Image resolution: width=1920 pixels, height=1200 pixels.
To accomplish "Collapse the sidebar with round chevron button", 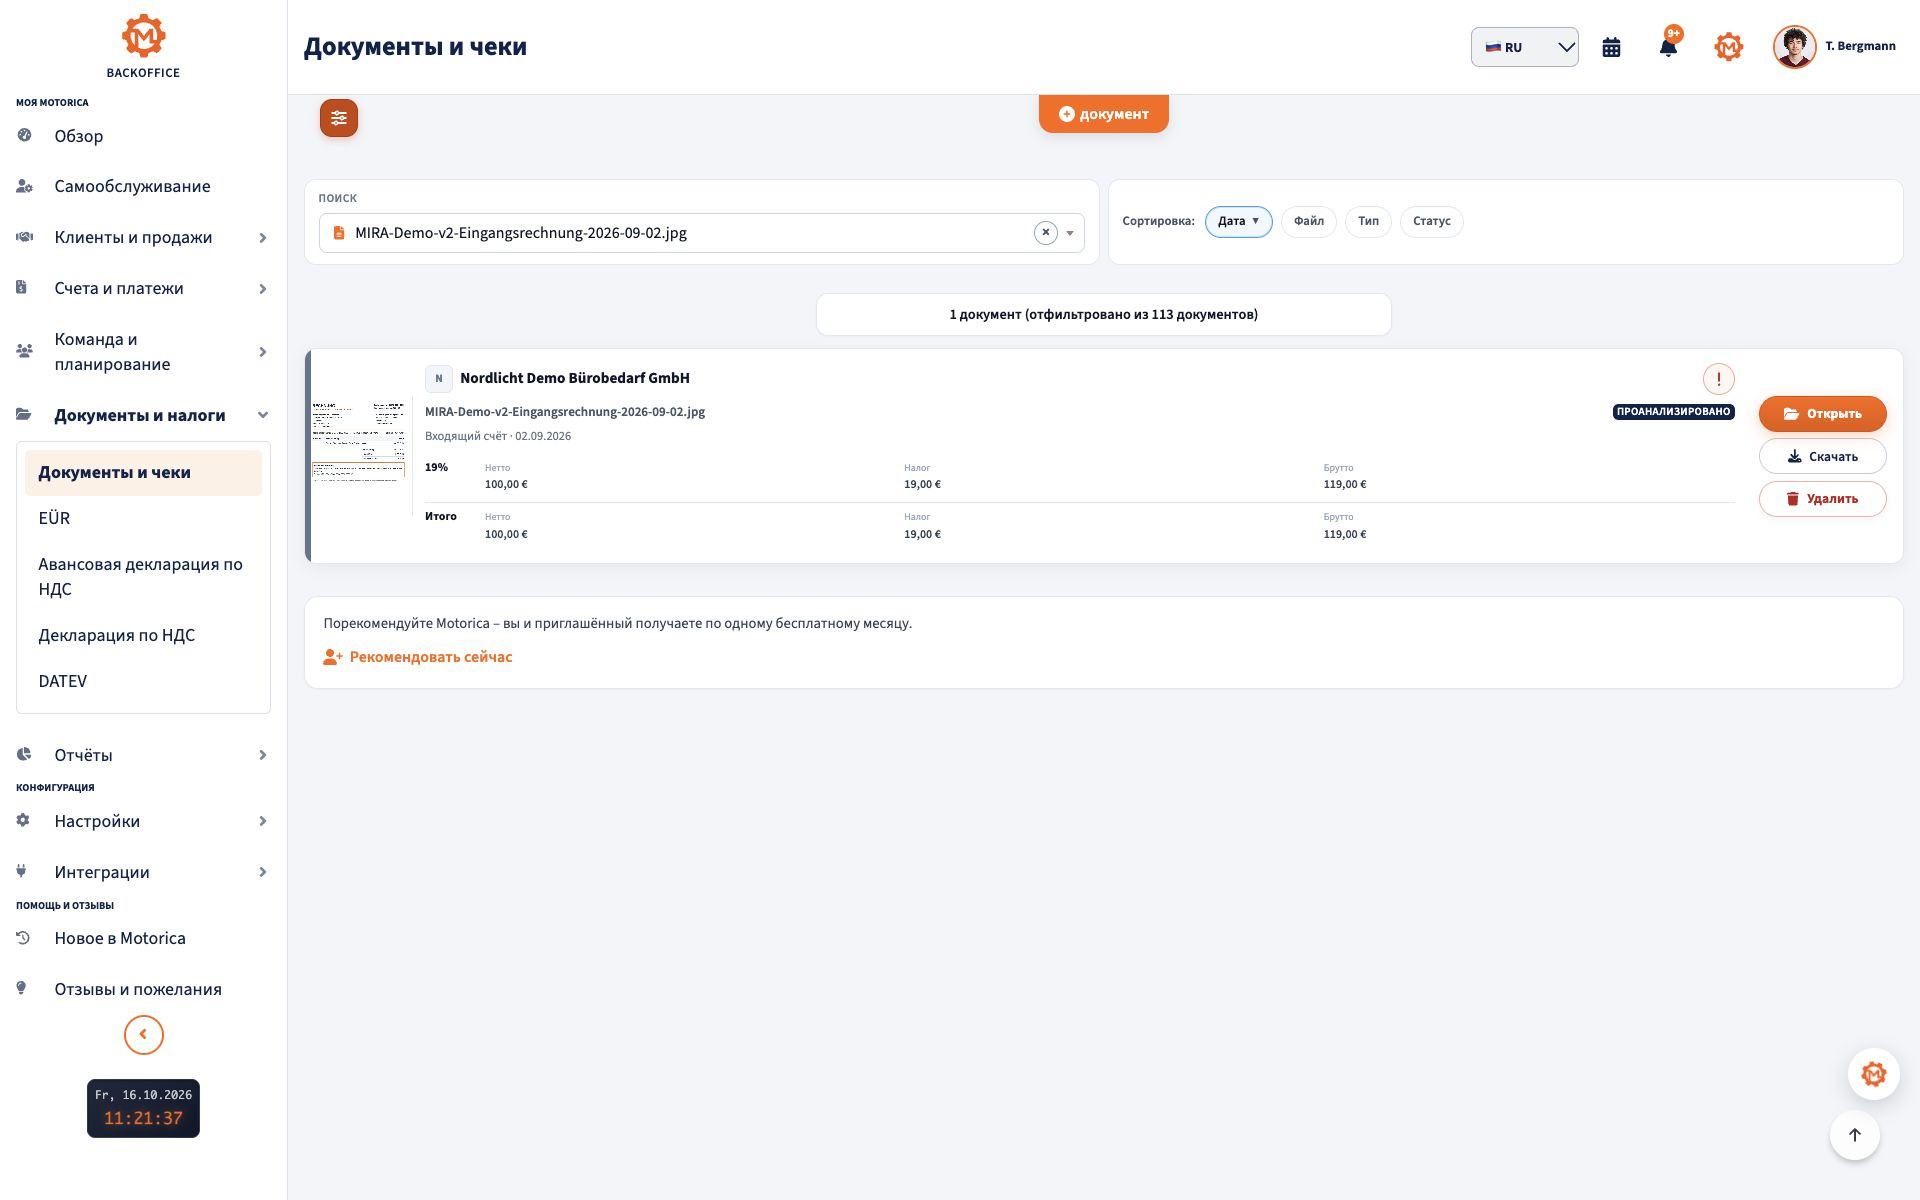I will coord(143,1035).
